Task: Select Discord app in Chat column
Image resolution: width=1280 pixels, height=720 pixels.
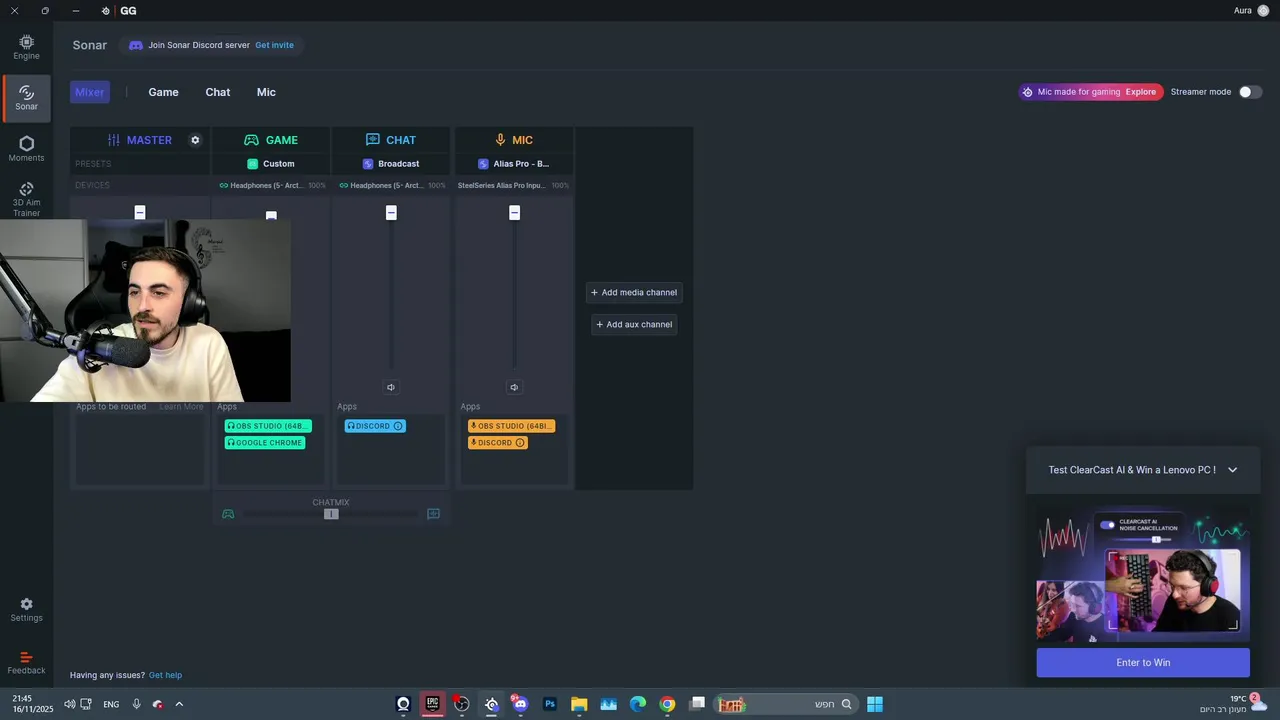Action: click(375, 426)
